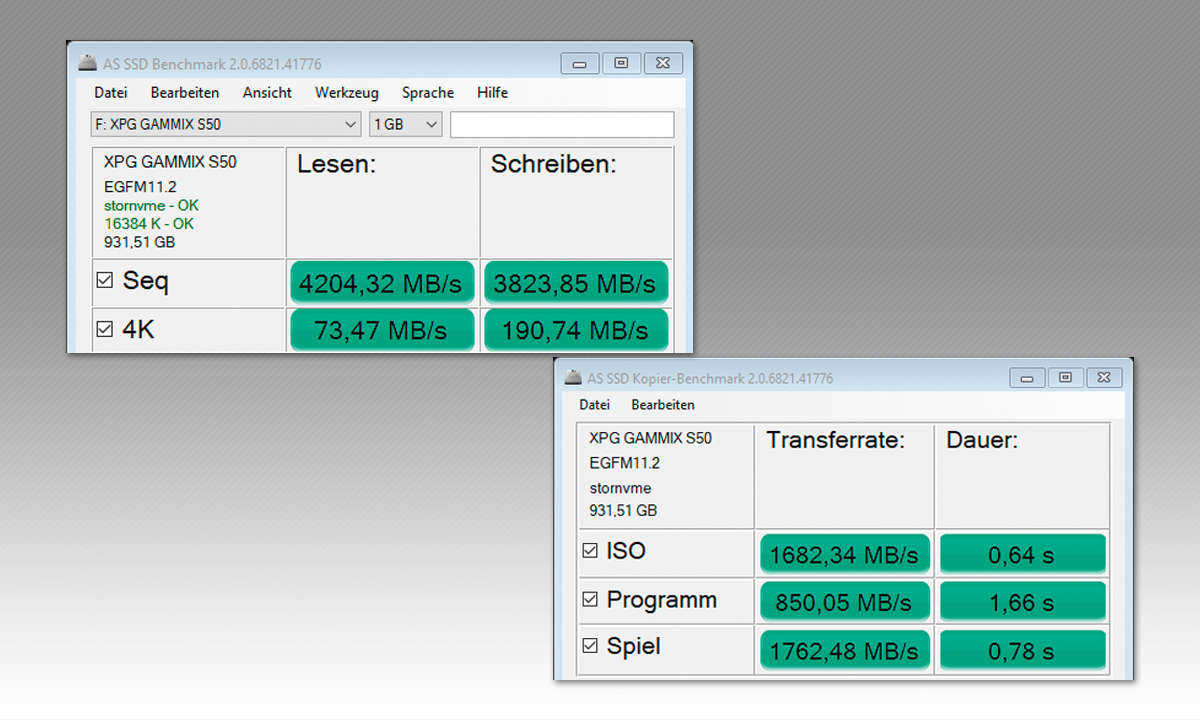The image size is (1200, 720).
Task: Maximize the Kopier-Benchmark window
Action: coord(1065,378)
